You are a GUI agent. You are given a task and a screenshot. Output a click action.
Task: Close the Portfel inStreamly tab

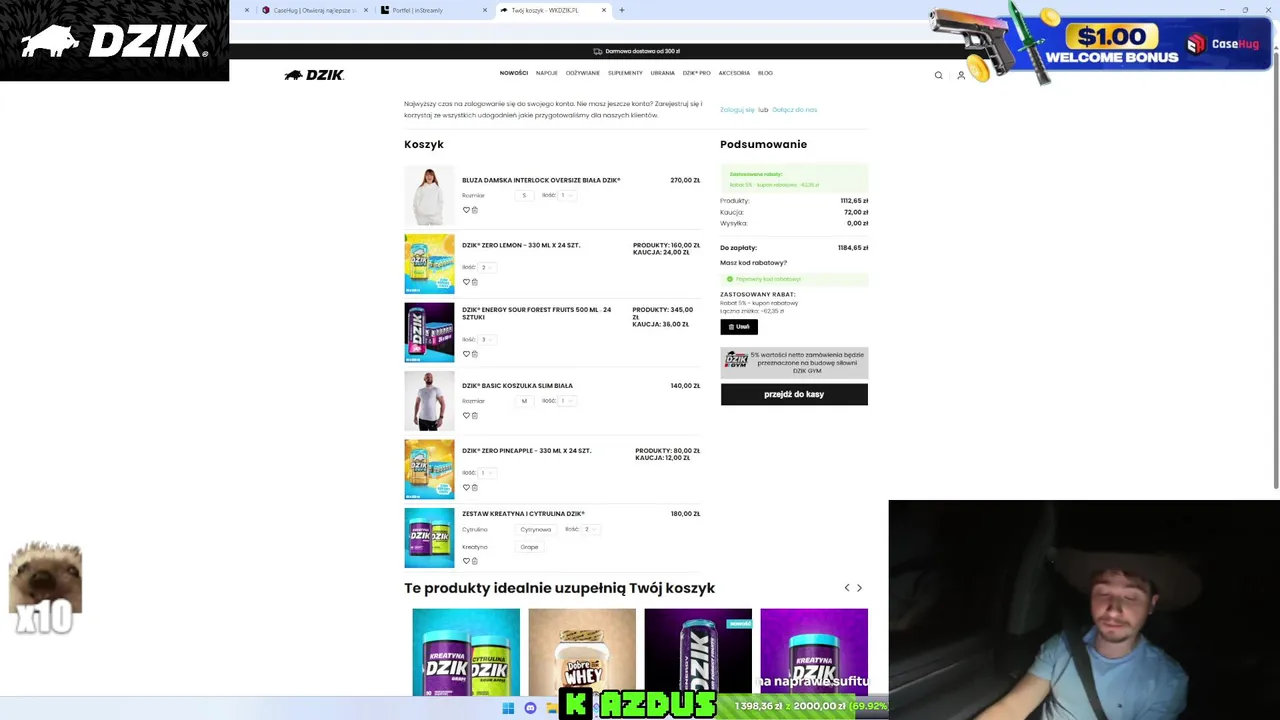[485, 10]
